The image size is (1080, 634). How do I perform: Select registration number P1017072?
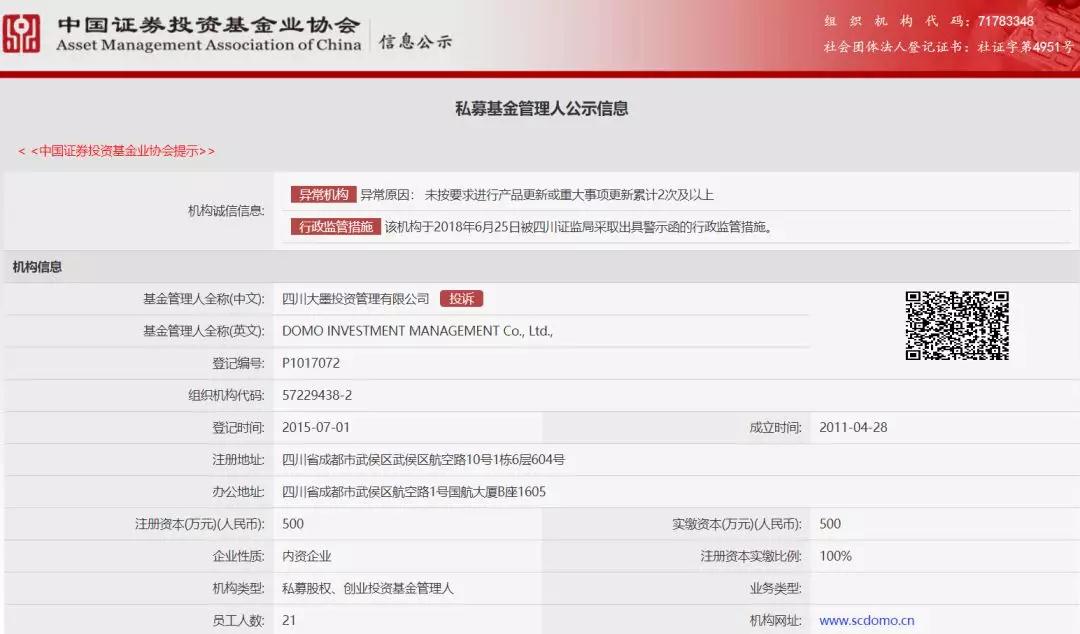311,363
